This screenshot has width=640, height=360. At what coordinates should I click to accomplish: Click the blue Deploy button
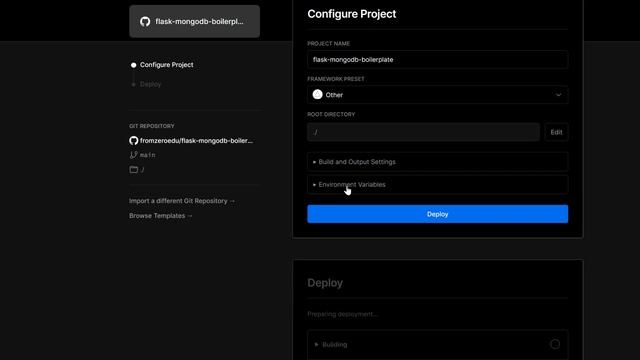tap(438, 214)
